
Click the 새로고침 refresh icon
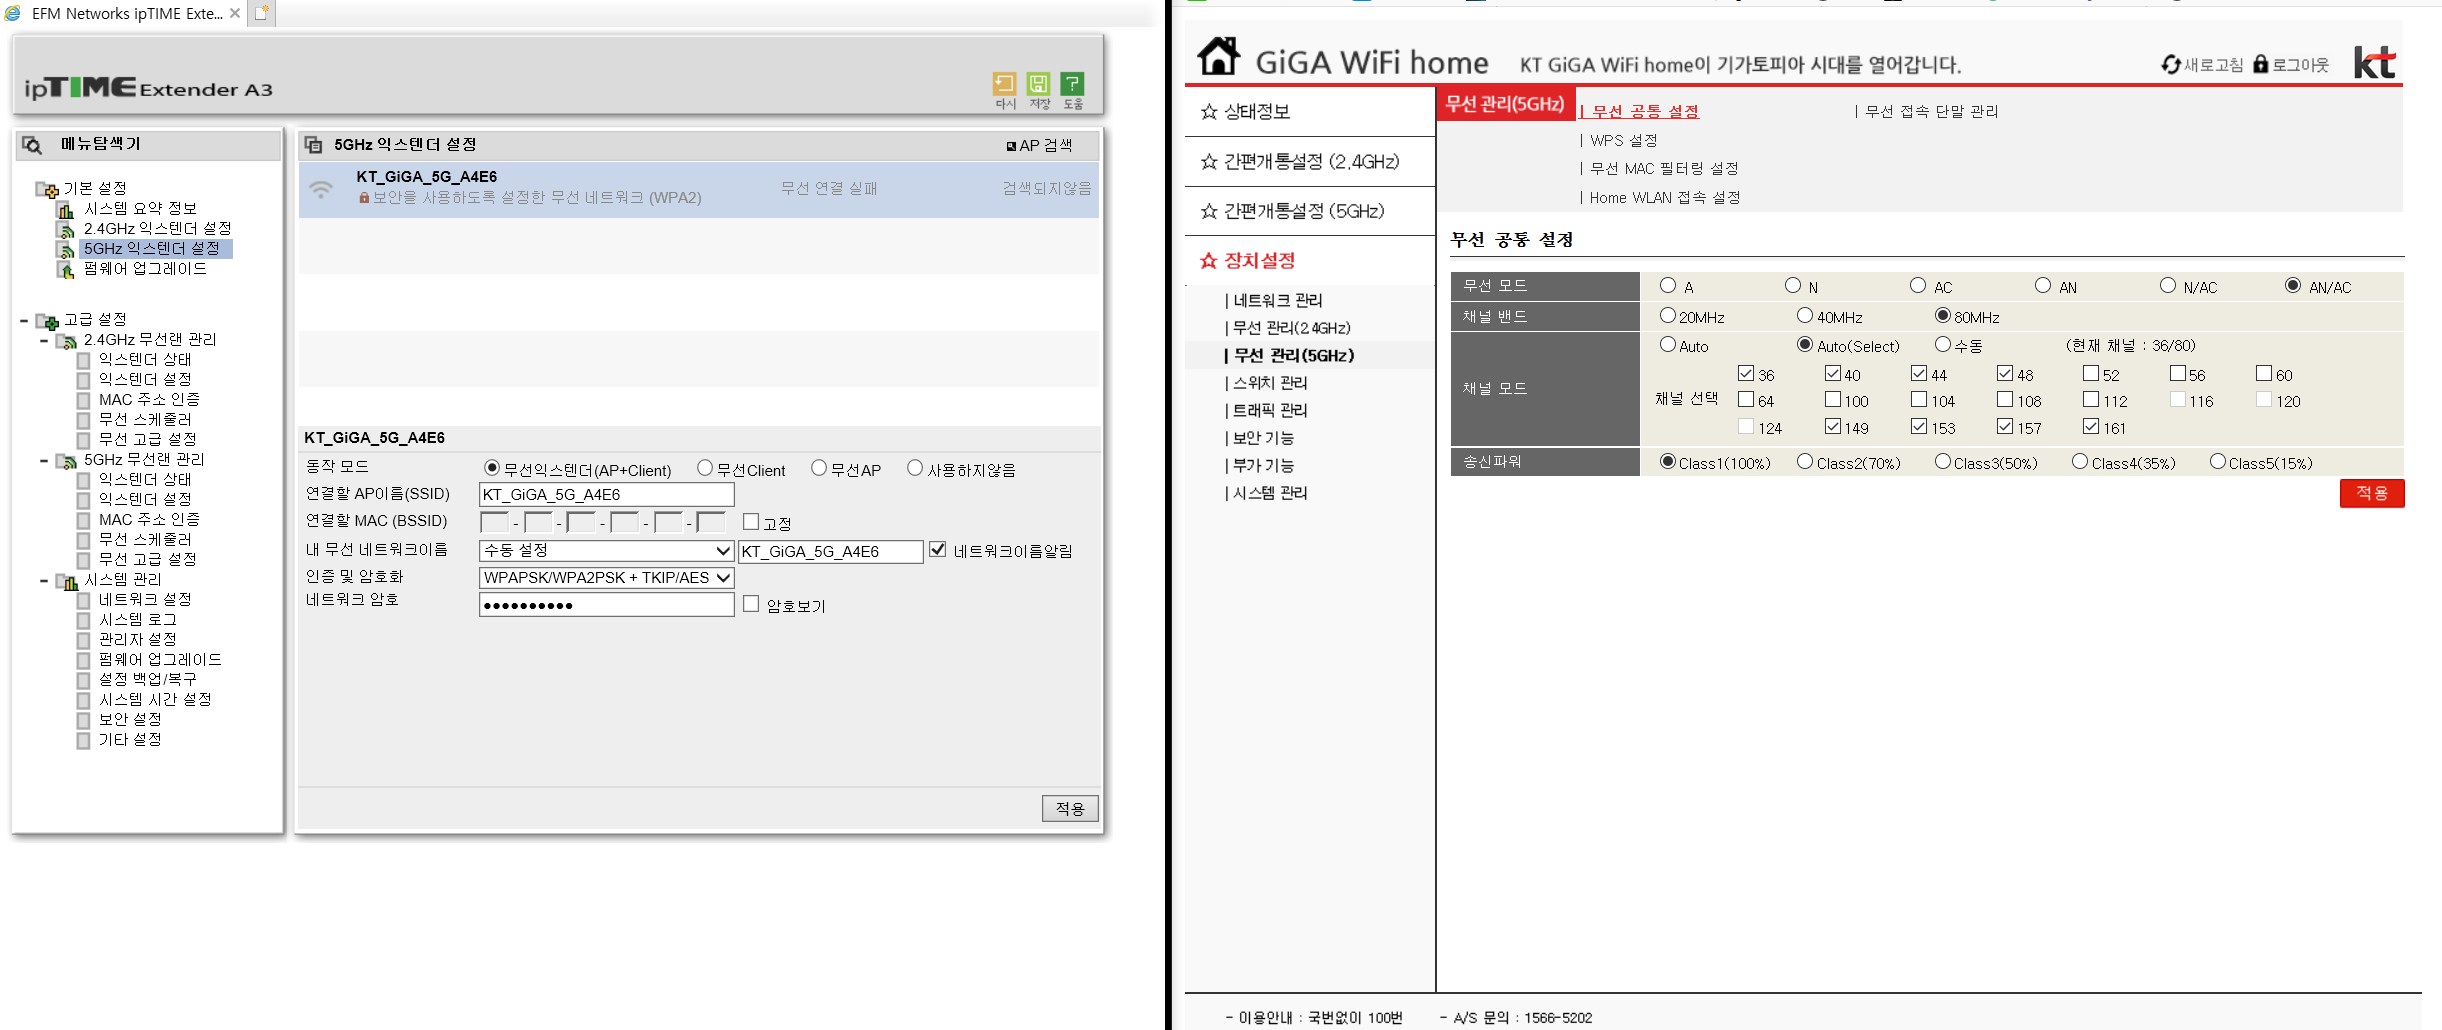tap(2170, 65)
